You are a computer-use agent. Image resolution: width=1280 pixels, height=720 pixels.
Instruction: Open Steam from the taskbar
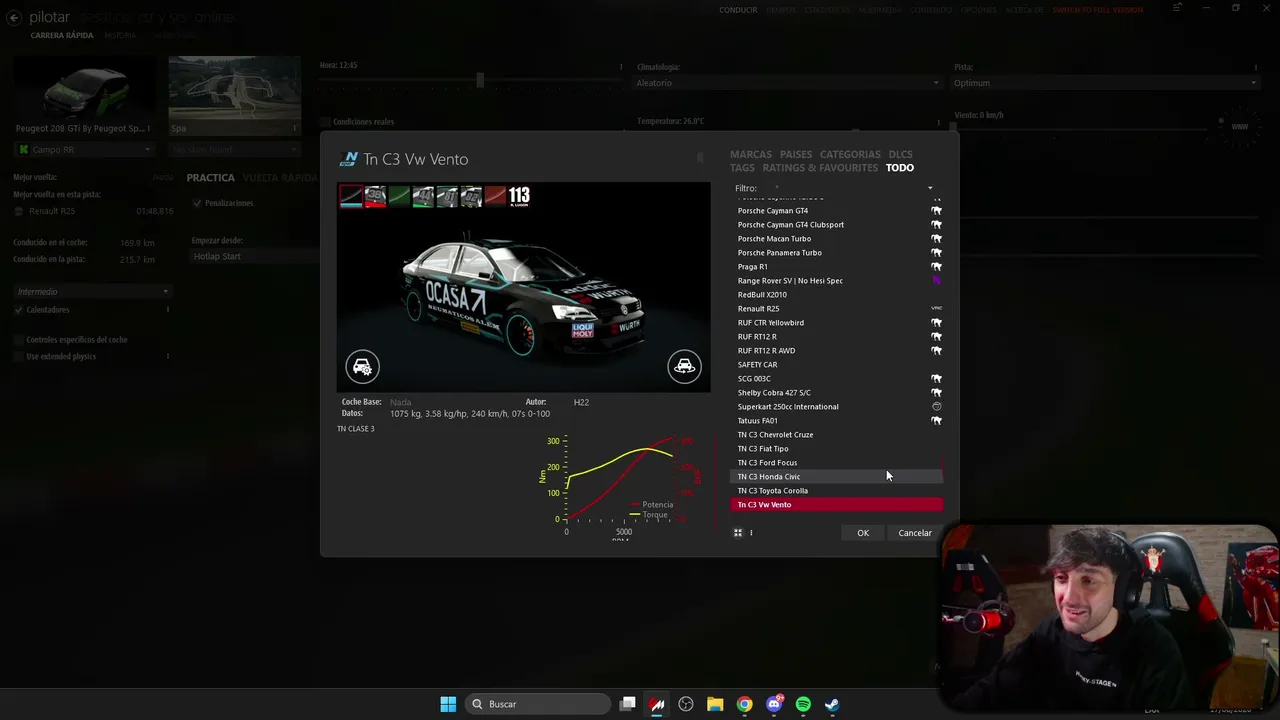click(832, 704)
